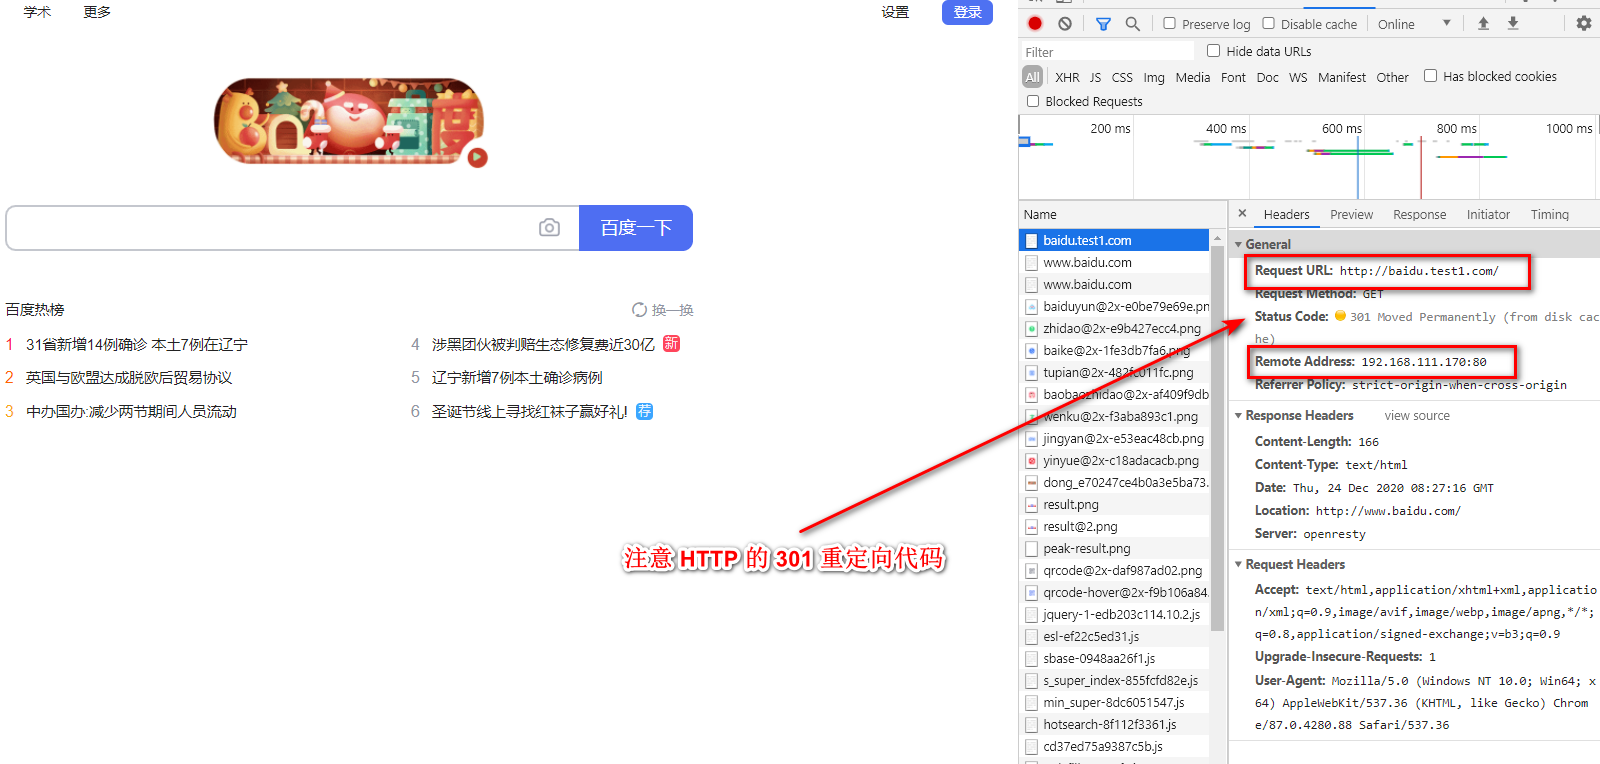Enable the Preserve log checkbox
The height and width of the screenshot is (764, 1600).
[1169, 23]
